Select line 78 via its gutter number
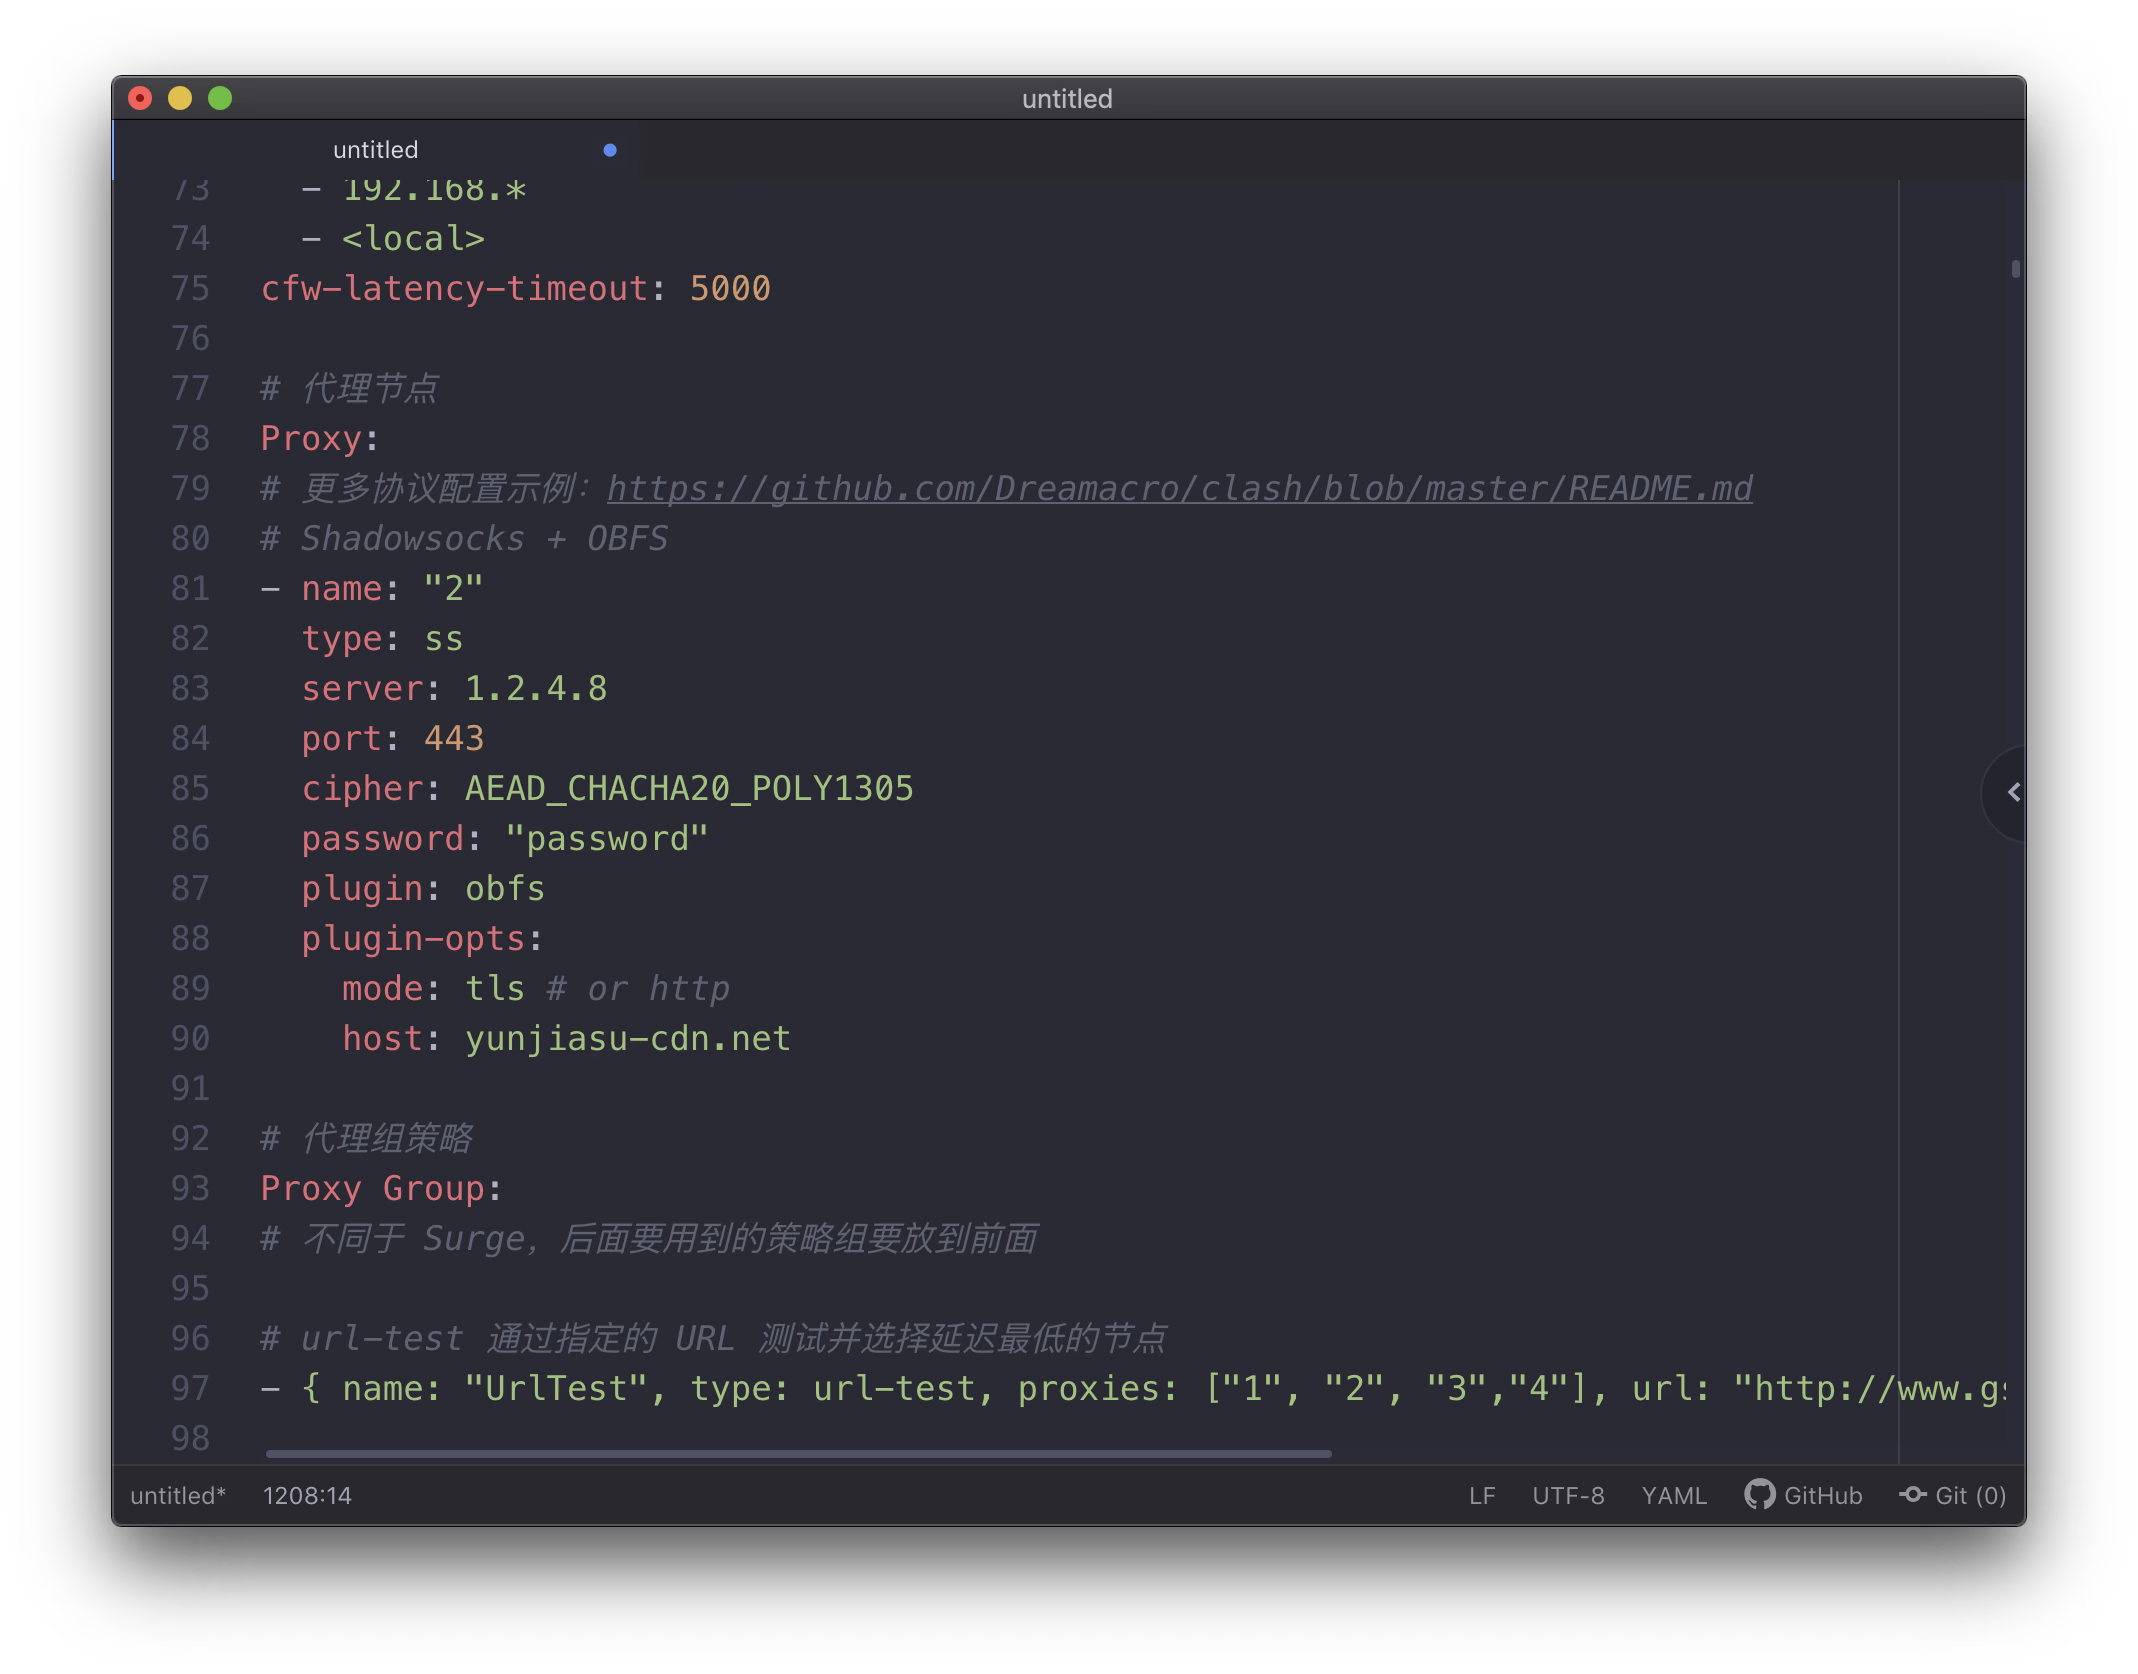The height and width of the screenshot is (1674, 2138). coord(190,438)
